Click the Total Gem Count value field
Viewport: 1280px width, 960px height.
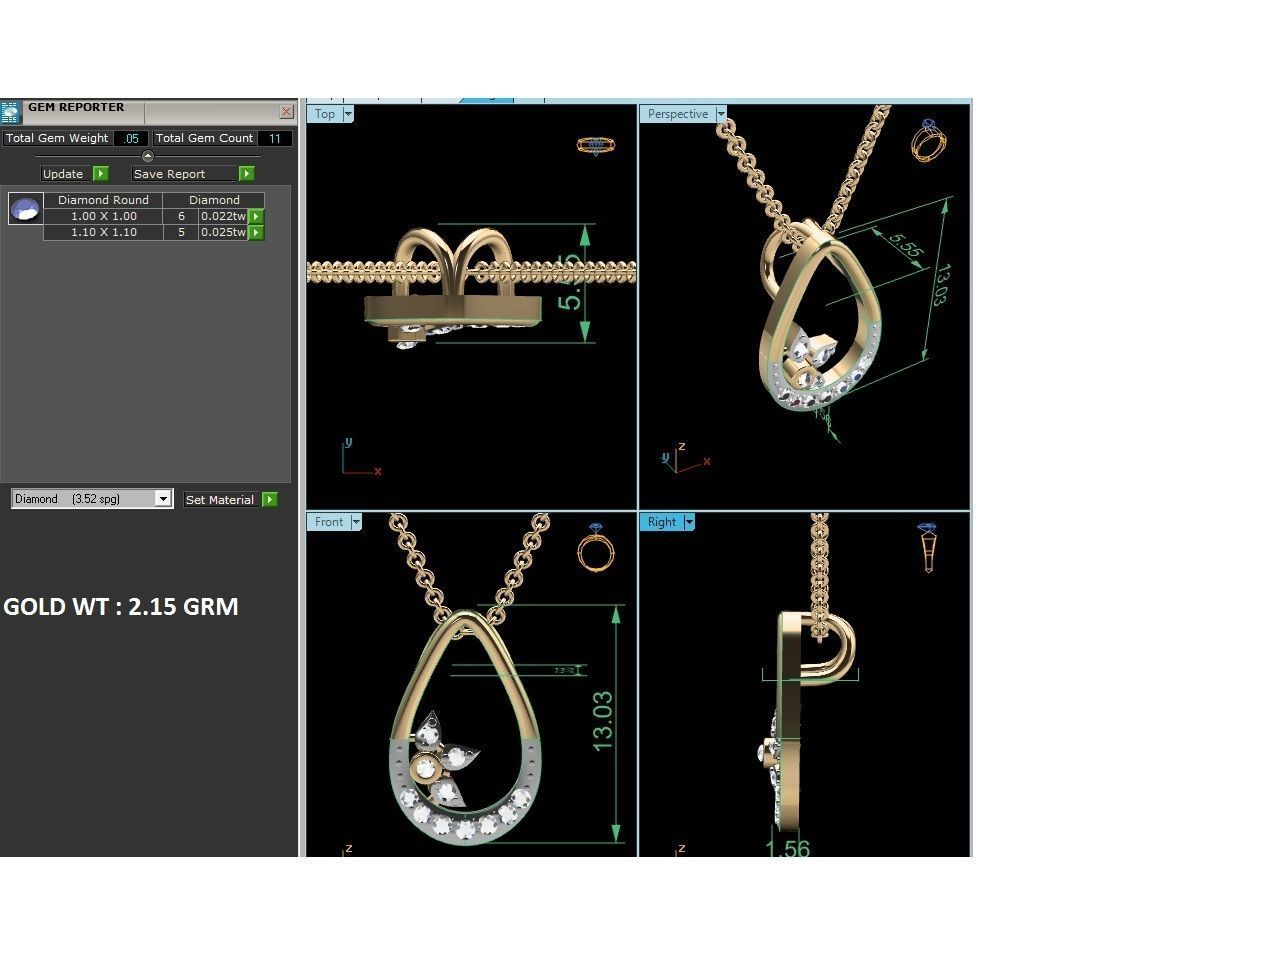coord(275,139)
